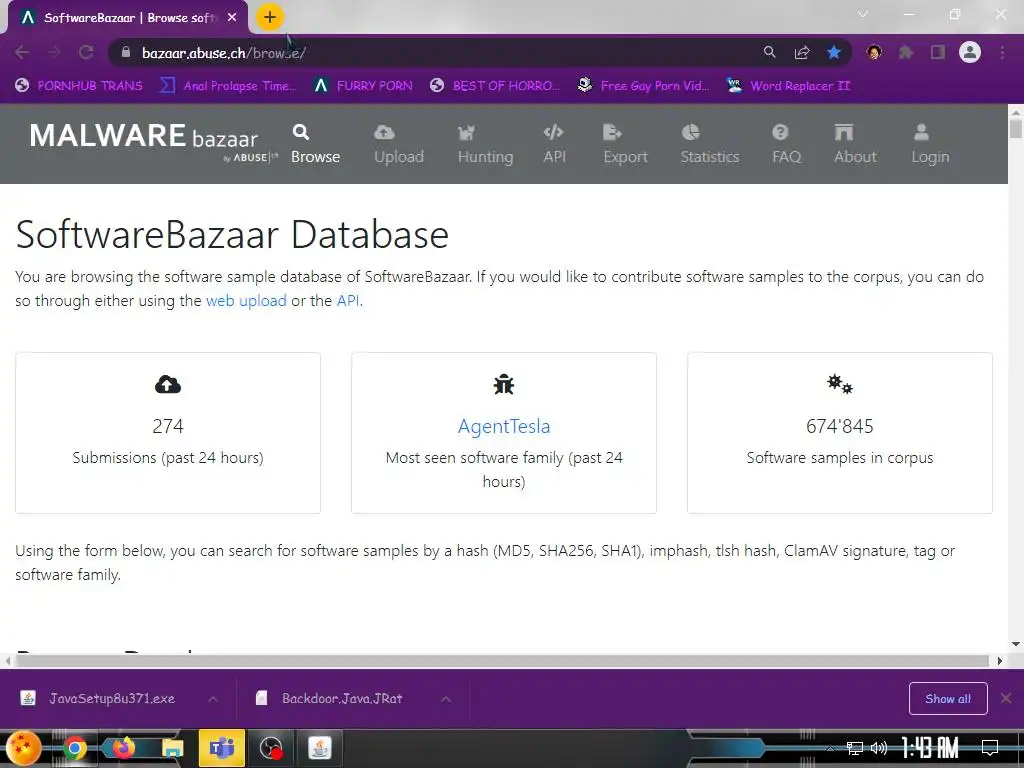Open the Start orb button
Screen dimensions: 1024x768
24,748
